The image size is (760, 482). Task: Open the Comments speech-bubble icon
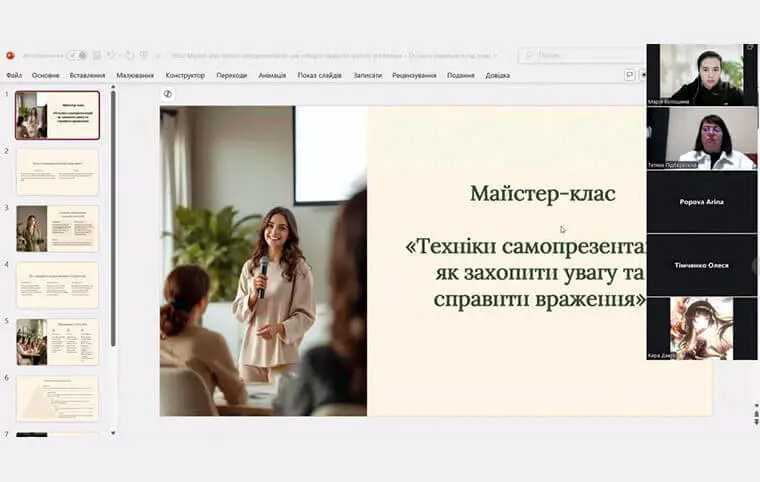coord(630,75)
